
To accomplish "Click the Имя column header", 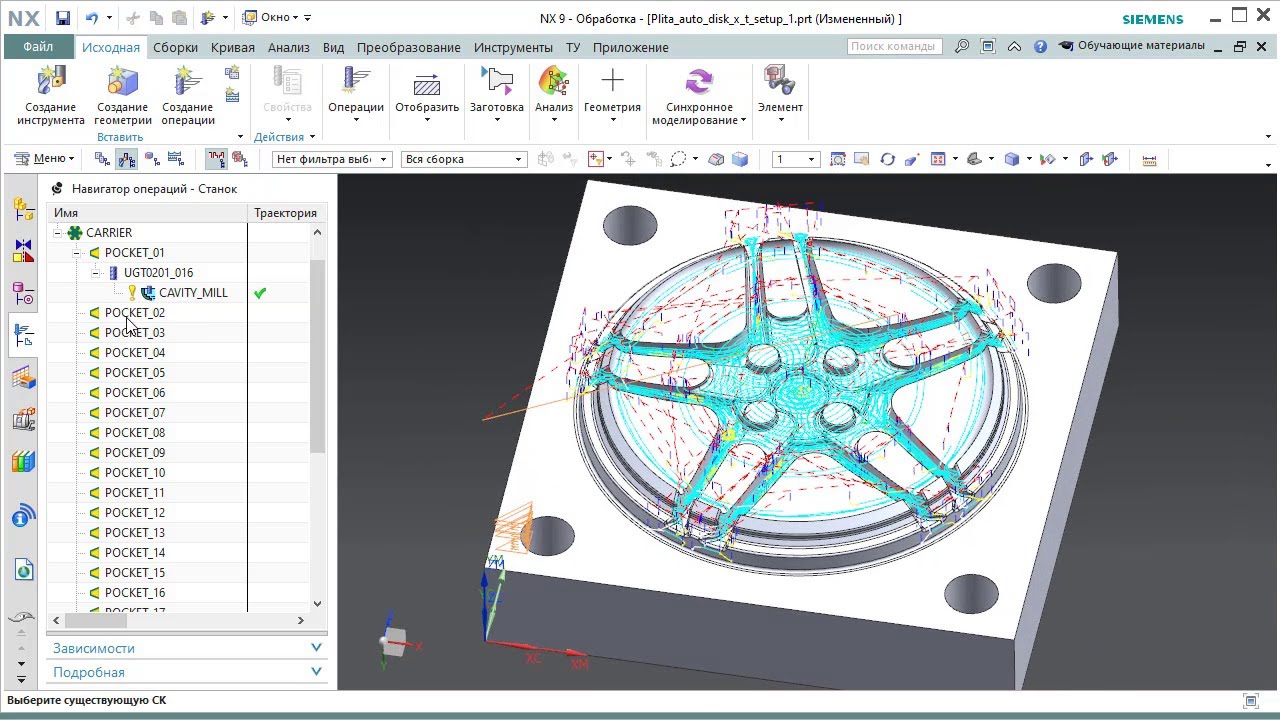I will 147,213.
